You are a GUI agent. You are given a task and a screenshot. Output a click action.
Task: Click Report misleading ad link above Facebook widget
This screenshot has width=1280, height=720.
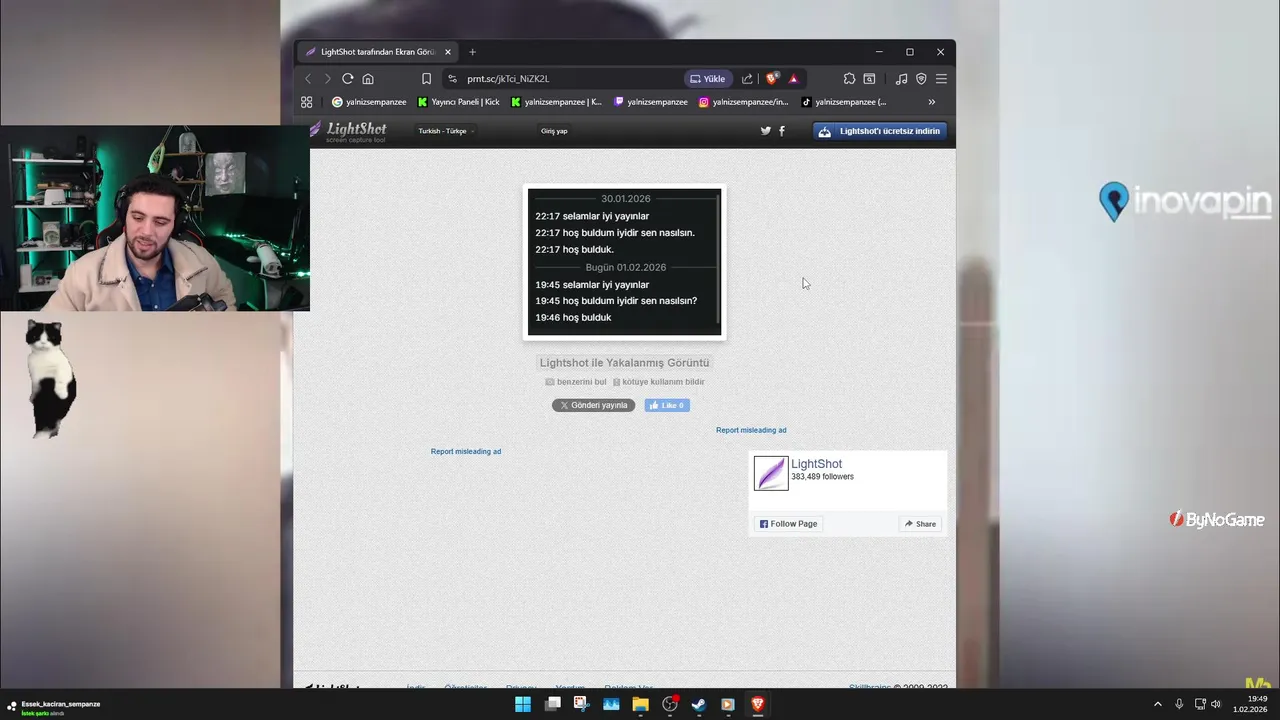[751, 430]
